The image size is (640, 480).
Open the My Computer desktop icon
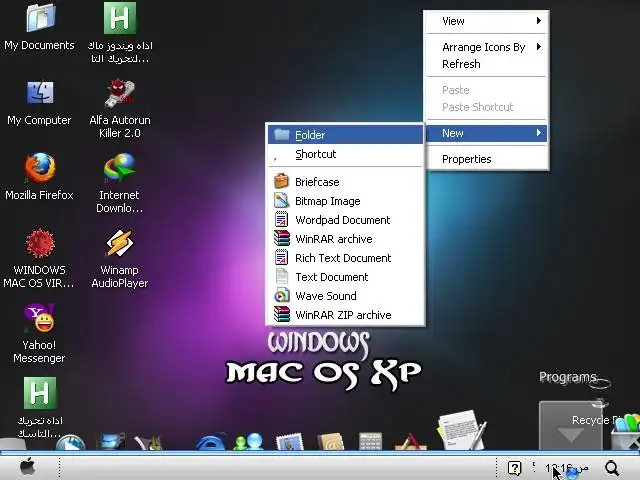coord(40,93)
